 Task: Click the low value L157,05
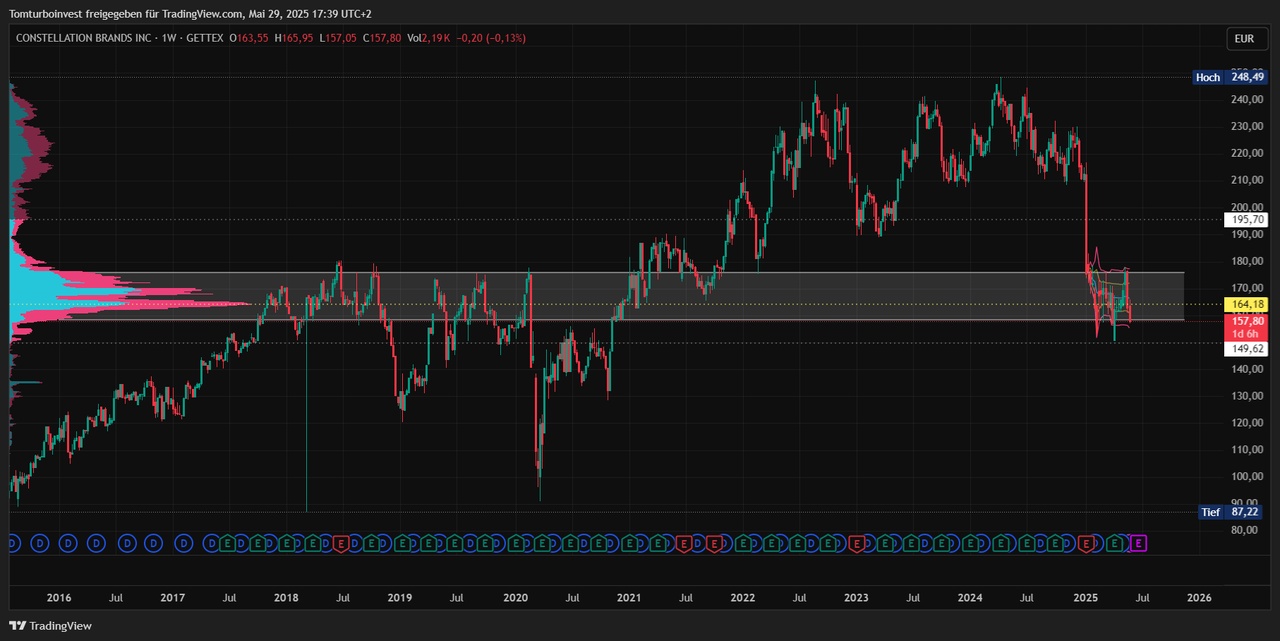337,38
